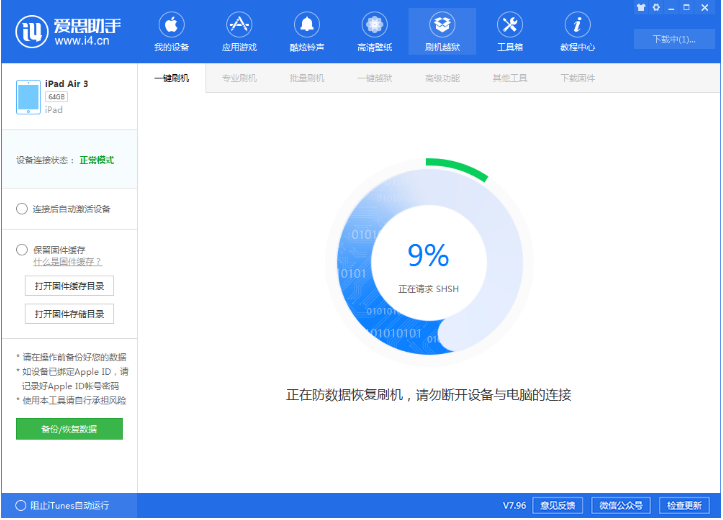Open 酷炫铃声 ringtones bell icon
The height and width of the screenshot is (520, 723).
tap(306, 32)
